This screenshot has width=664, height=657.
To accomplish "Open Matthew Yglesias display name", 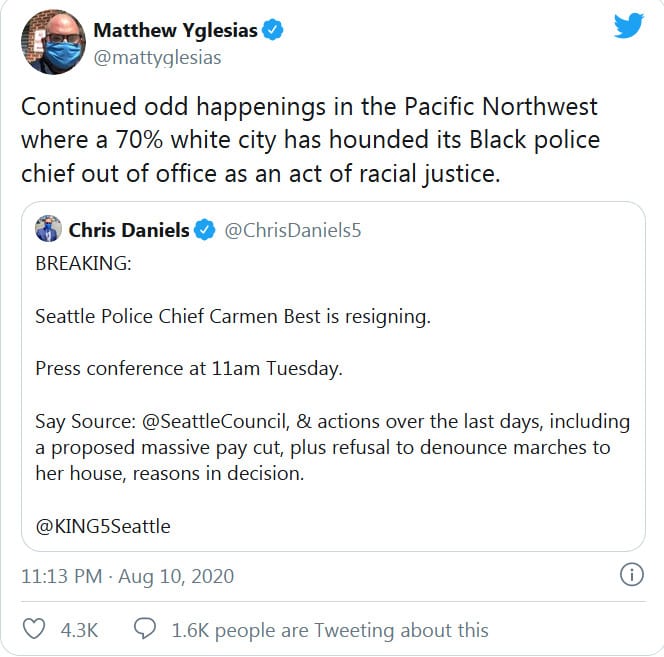I will point(175,30).
